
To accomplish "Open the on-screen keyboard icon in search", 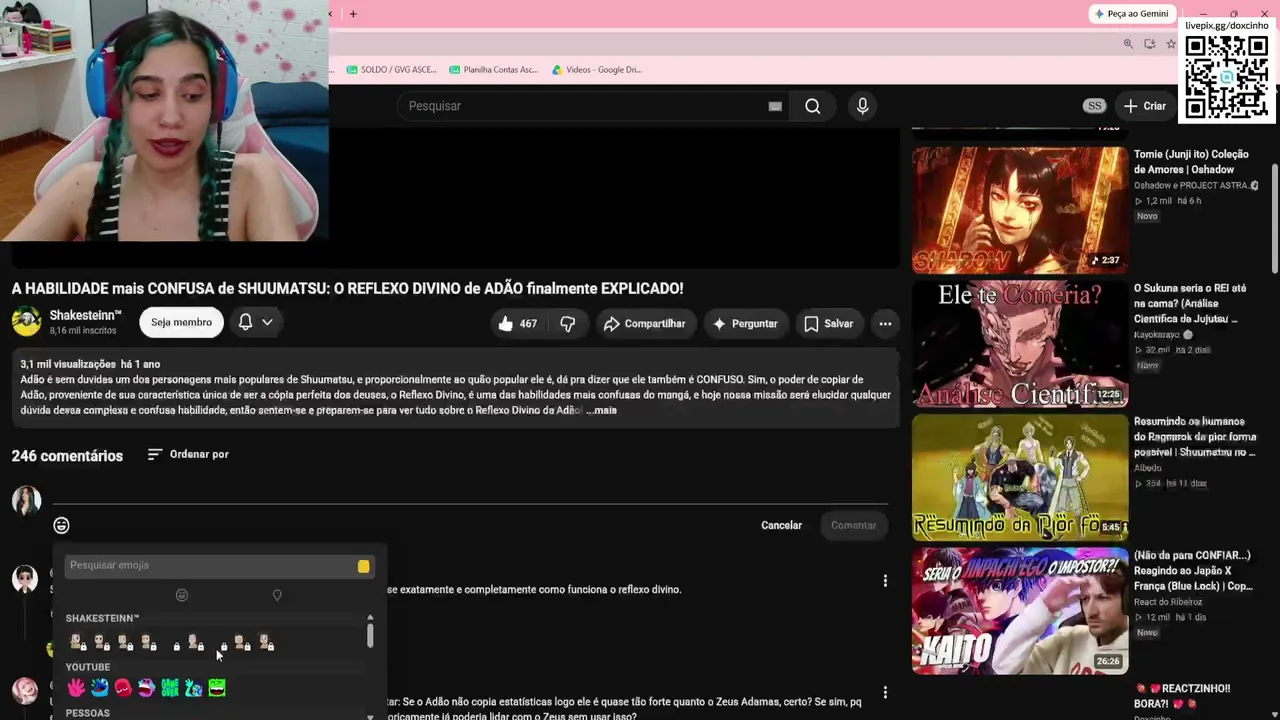I will [x=775, y=106].
